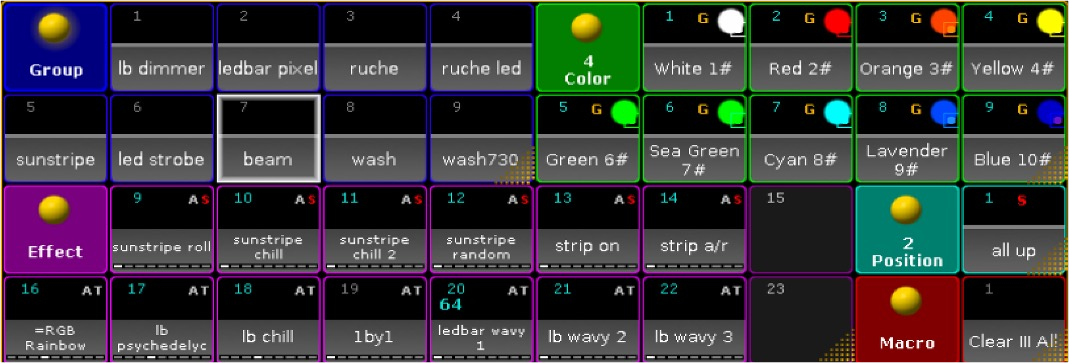Apply the White 1# color preset
This screenshot has width=1069, height=363.
click(694, 48)
